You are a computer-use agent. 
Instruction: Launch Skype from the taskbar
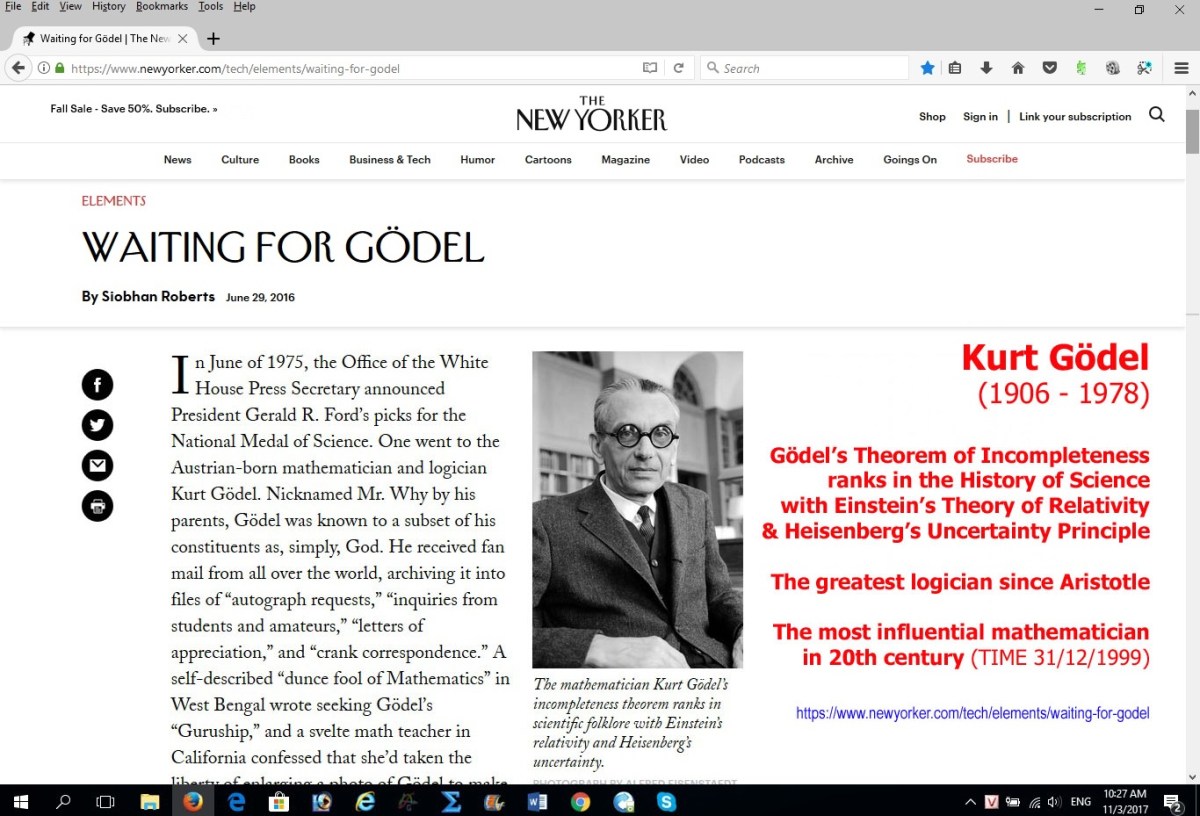tap(667, 801)
